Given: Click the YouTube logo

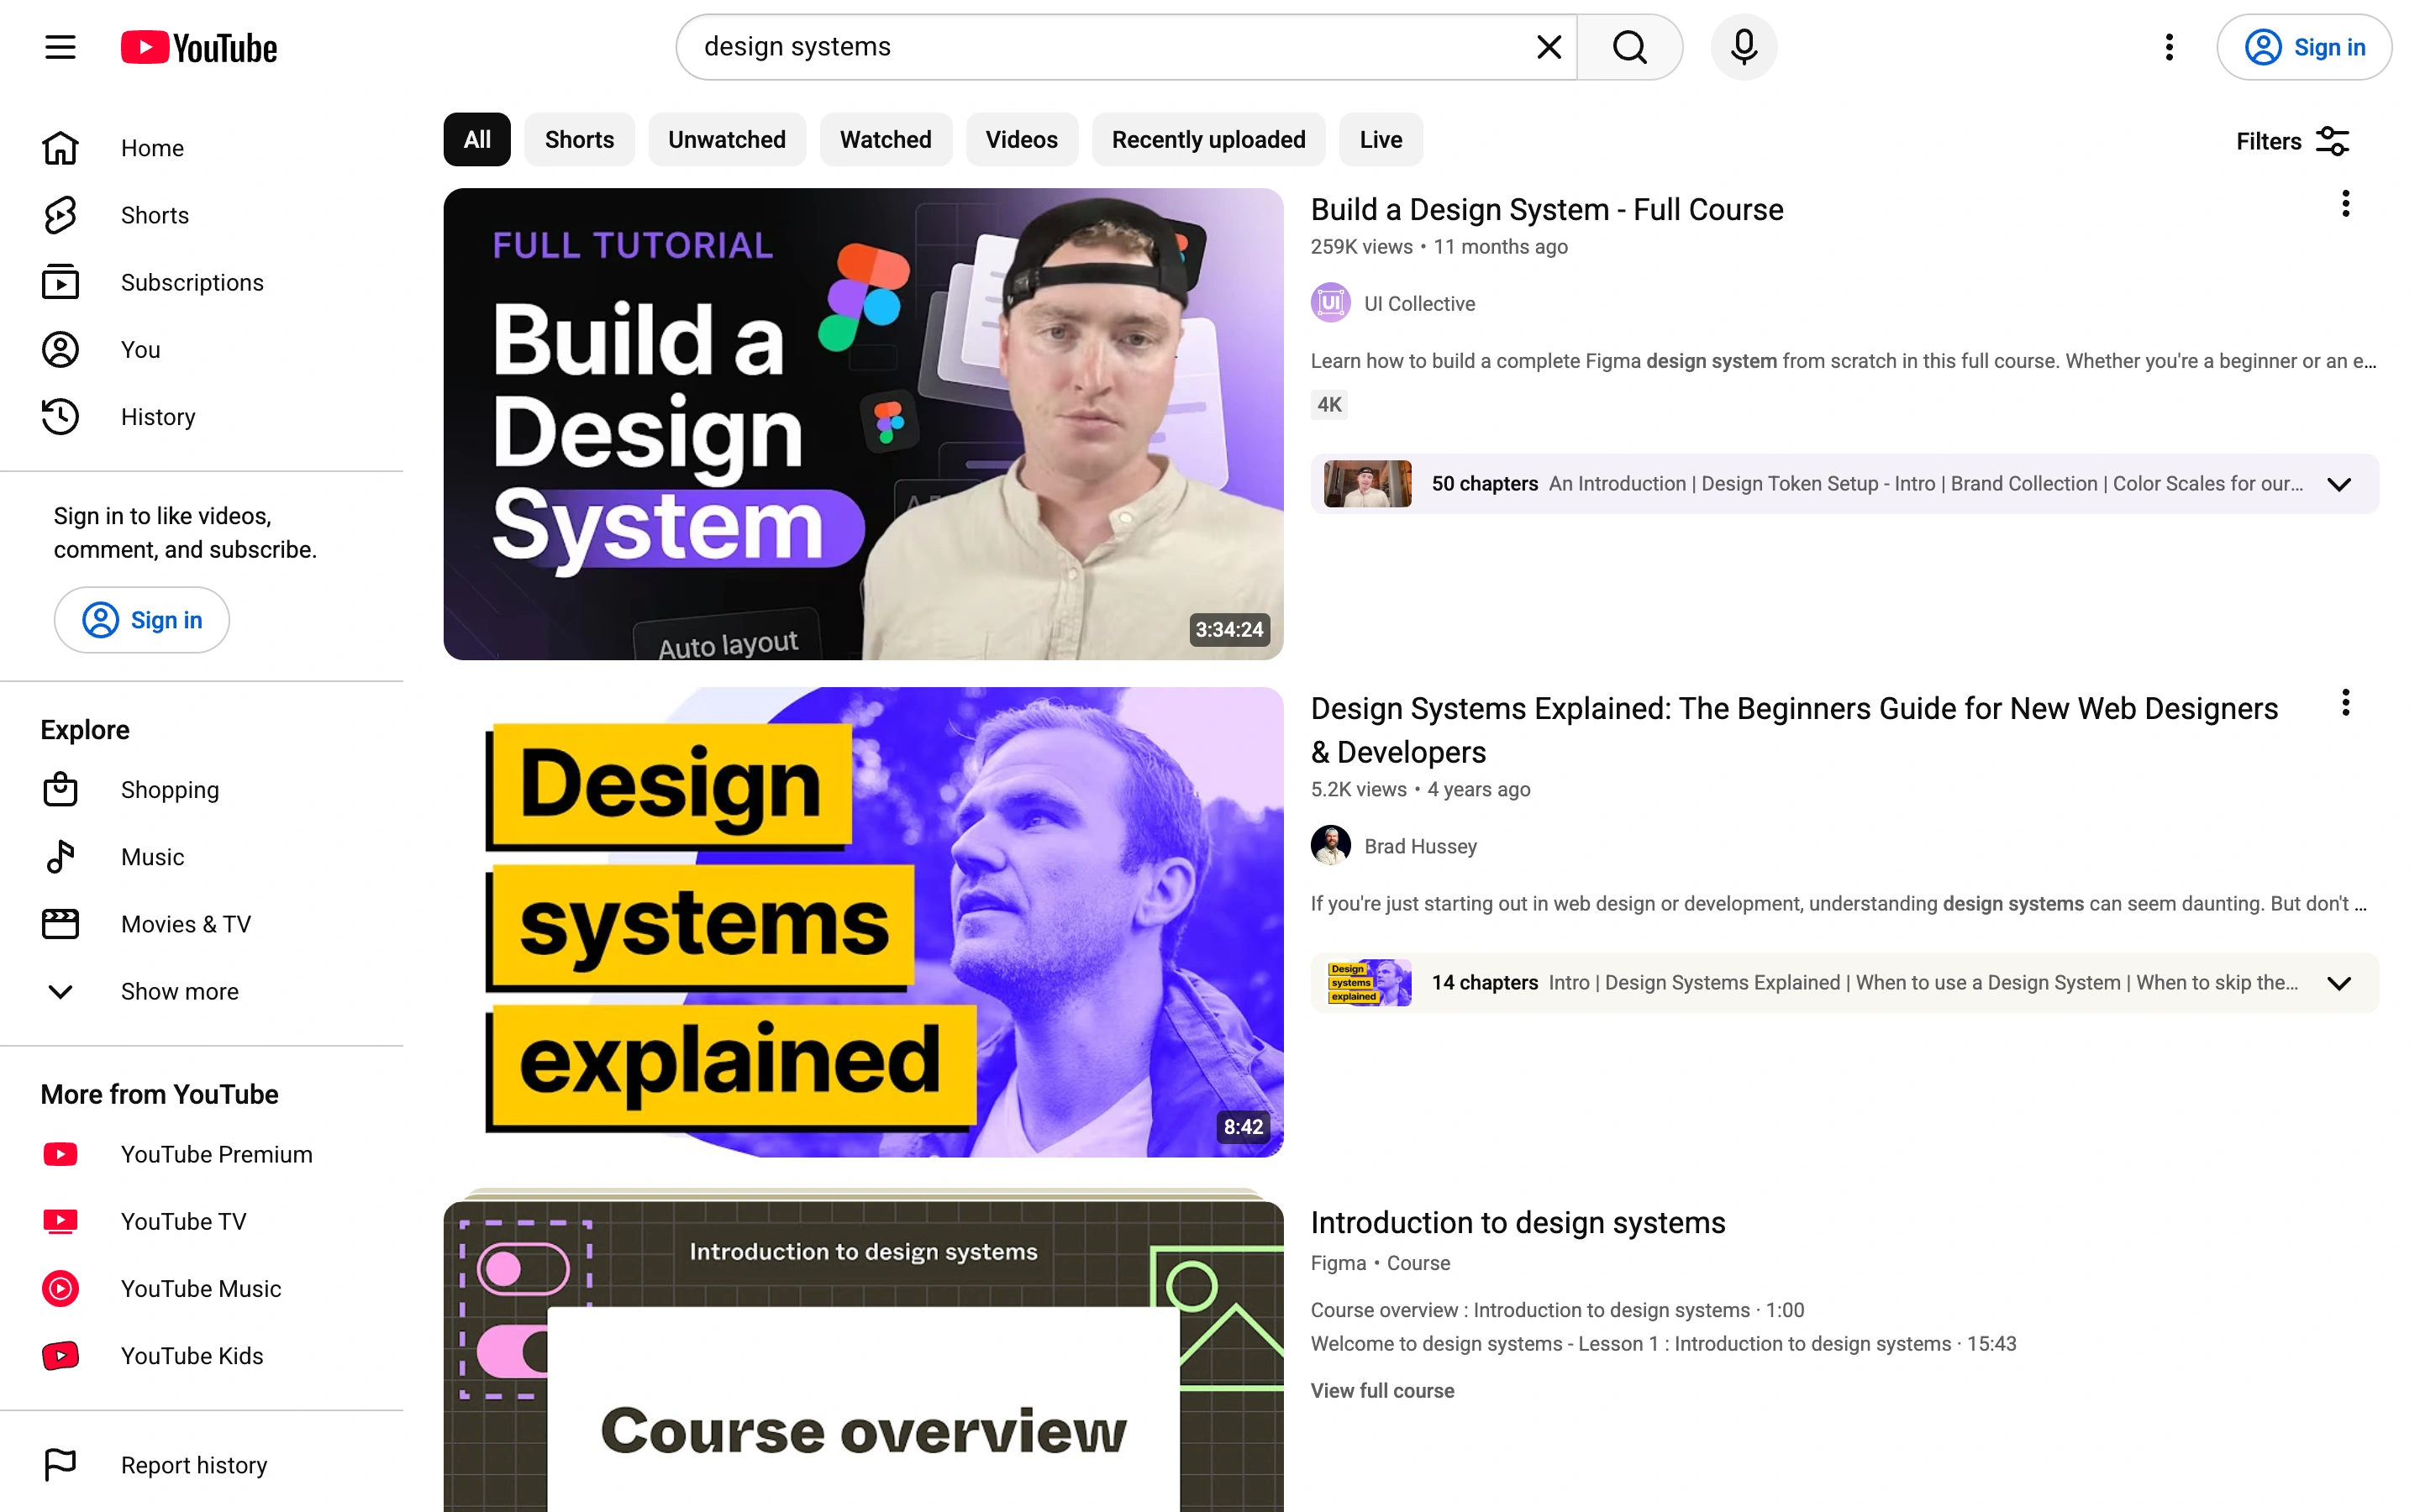Looking at the screenshot, I should 199,47.
